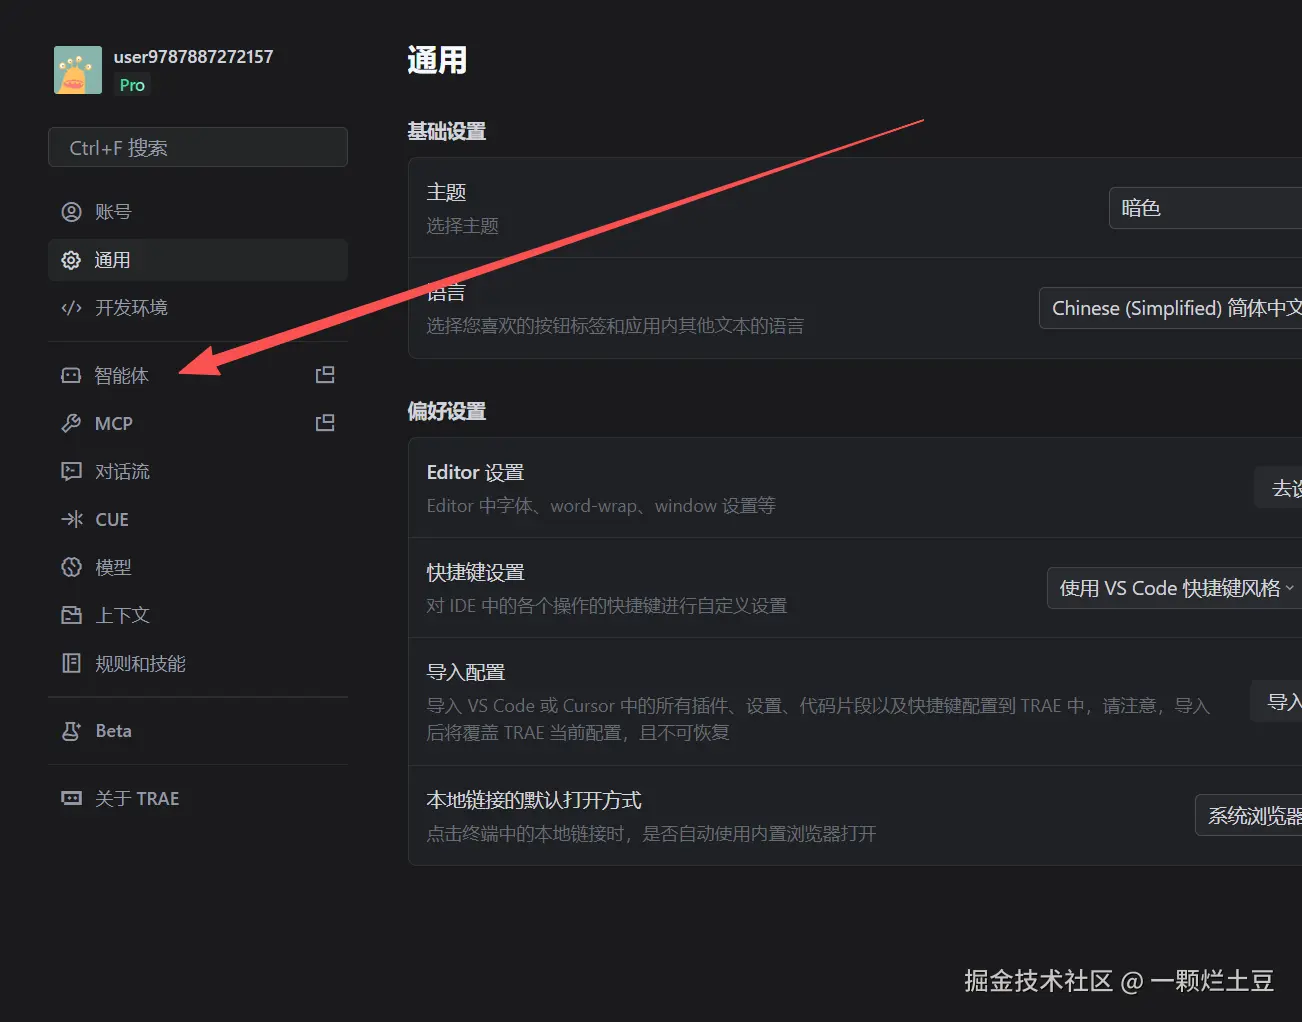Open the 智能体 section
Viewport: 1302px width, 1022px height.
click(x=198, y=376)
